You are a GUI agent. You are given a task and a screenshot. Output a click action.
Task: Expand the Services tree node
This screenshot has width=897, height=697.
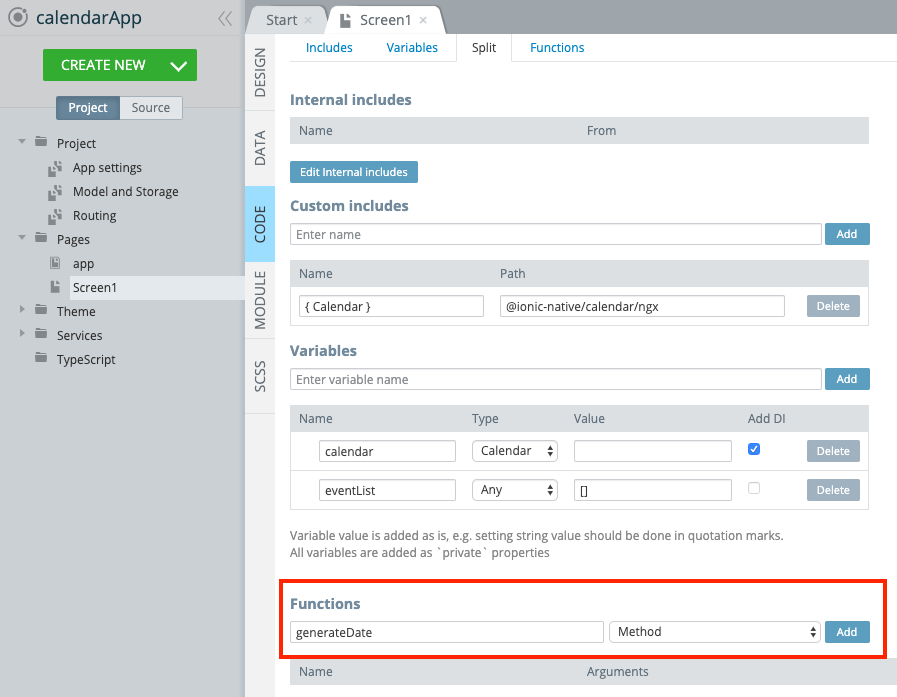tap(22, 334)
